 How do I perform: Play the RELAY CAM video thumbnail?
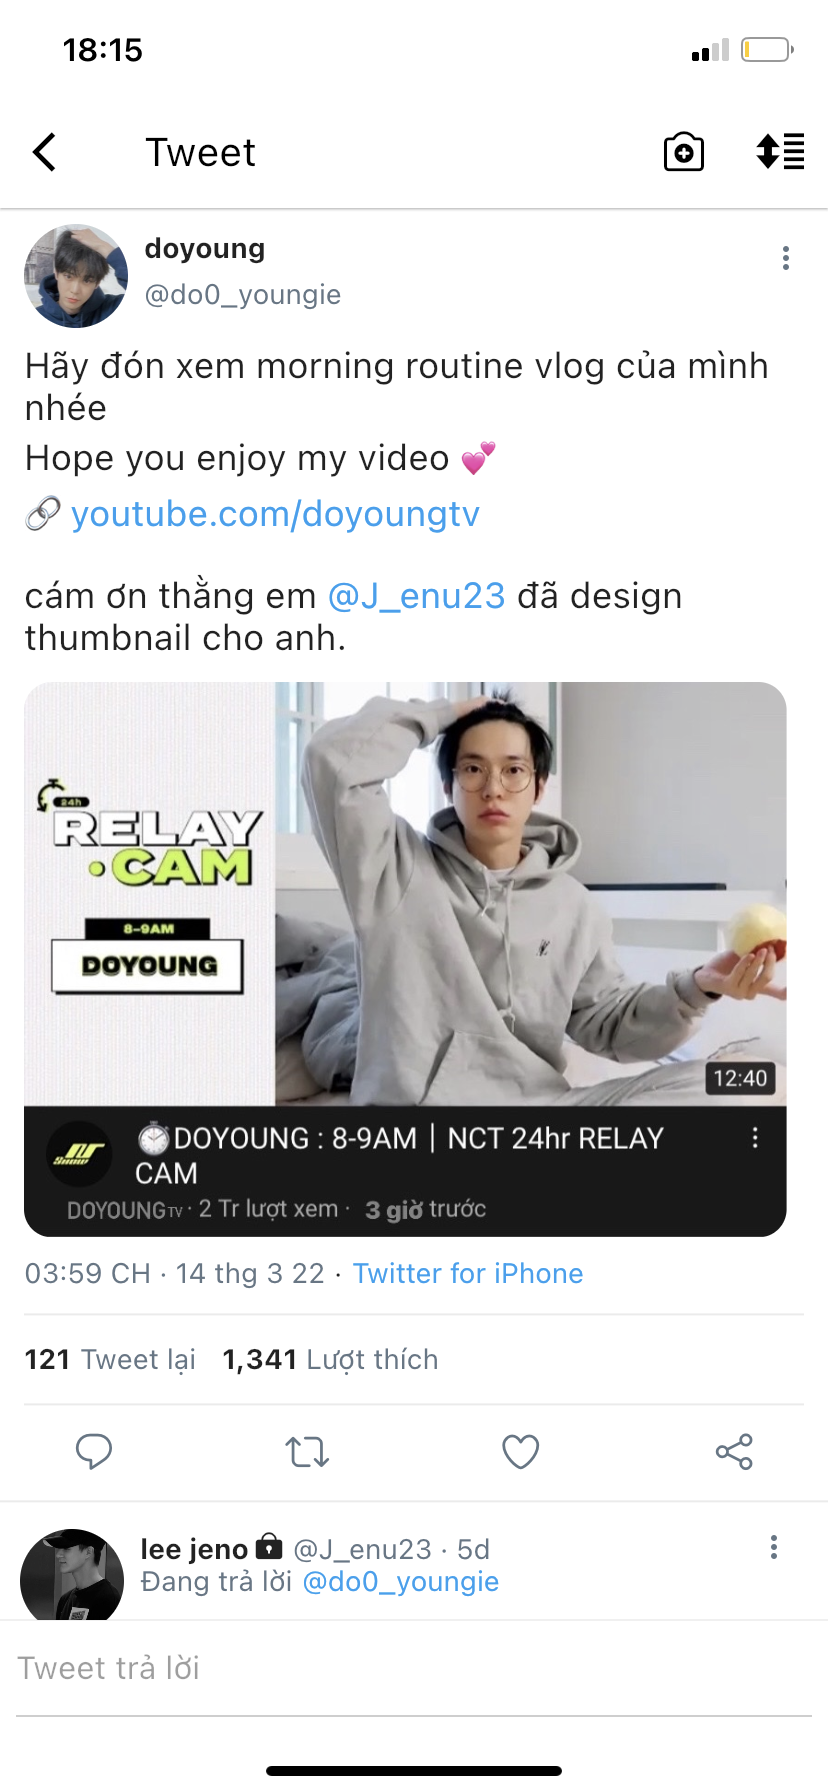click(405, 894)
